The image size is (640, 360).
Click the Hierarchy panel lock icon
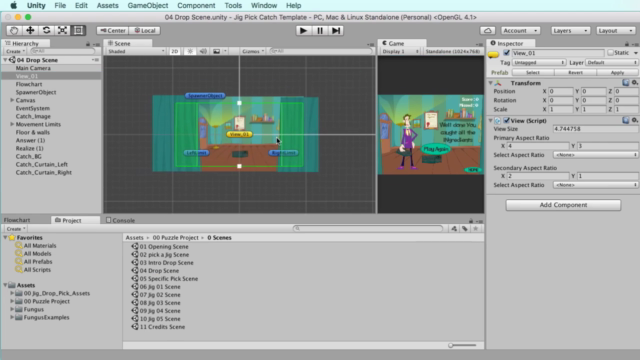coord(88,44)
